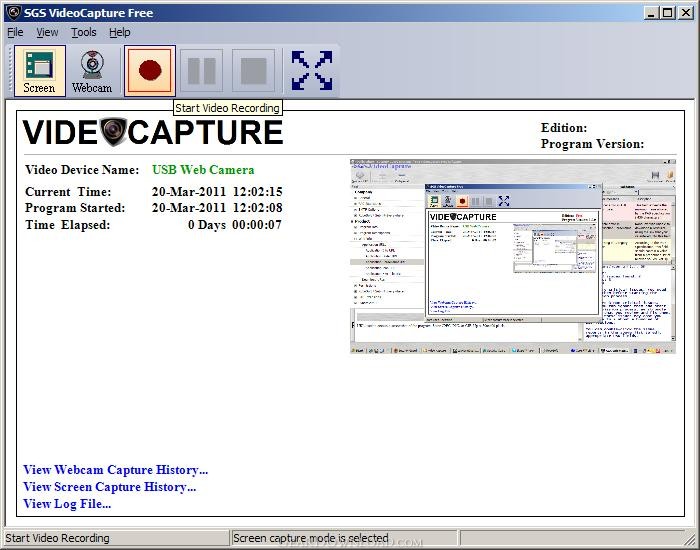The width and height of the screenshot is (700, 550).
Task: Maximize the SGS VideoCapture Free window
Action: (668, 12)
